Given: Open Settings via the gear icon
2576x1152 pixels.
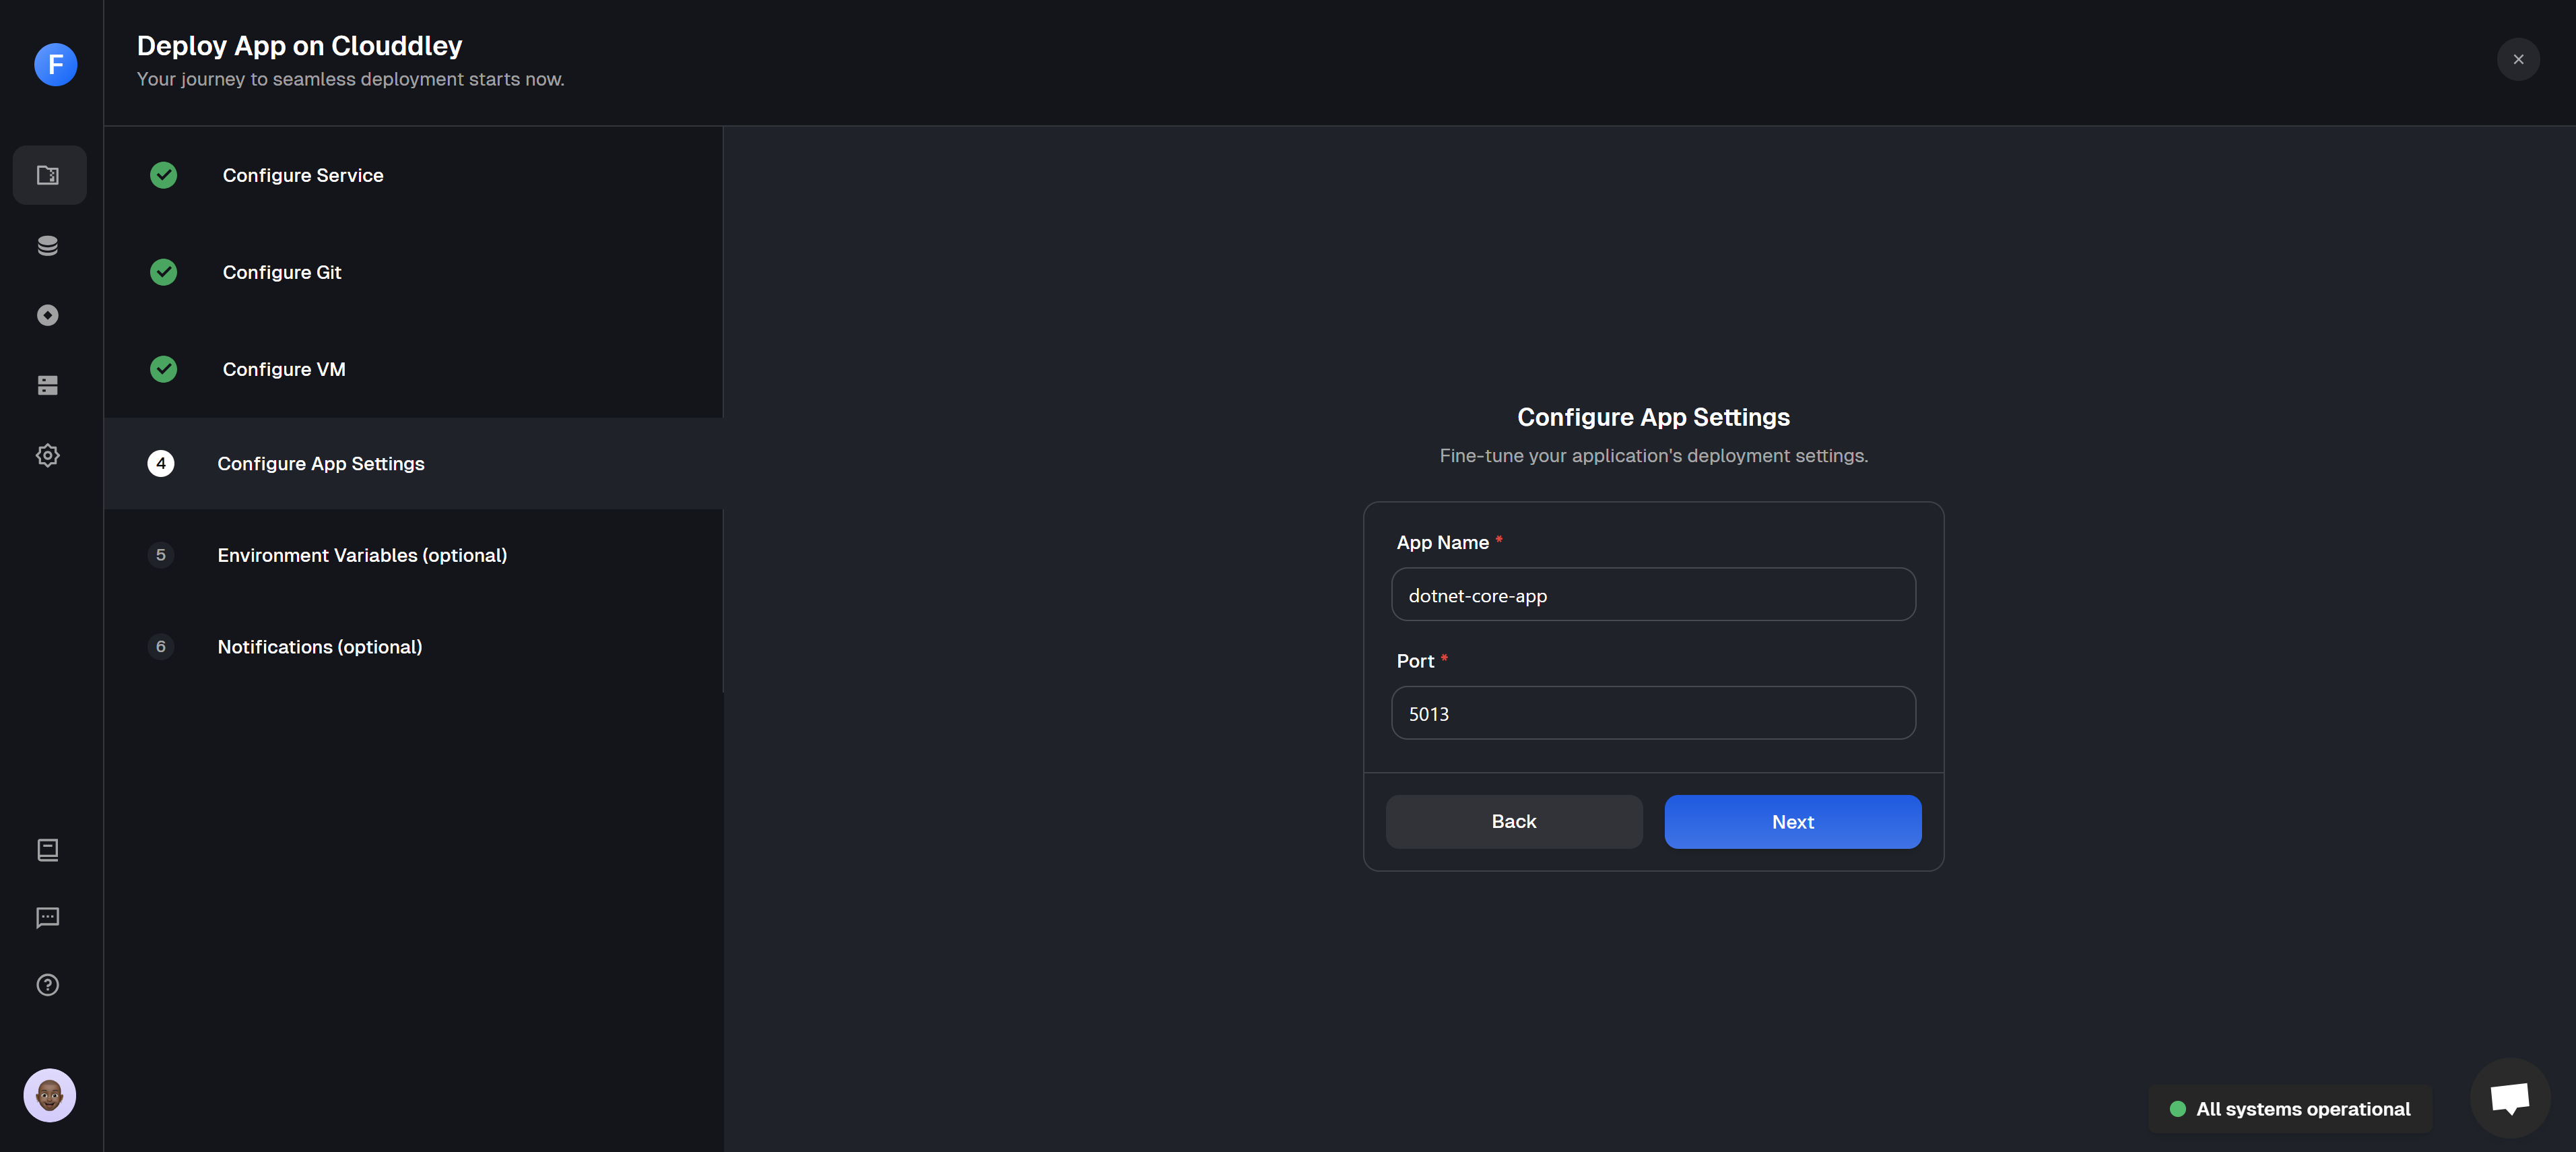Looking at the screenshot, I should [x=48, y=455].
